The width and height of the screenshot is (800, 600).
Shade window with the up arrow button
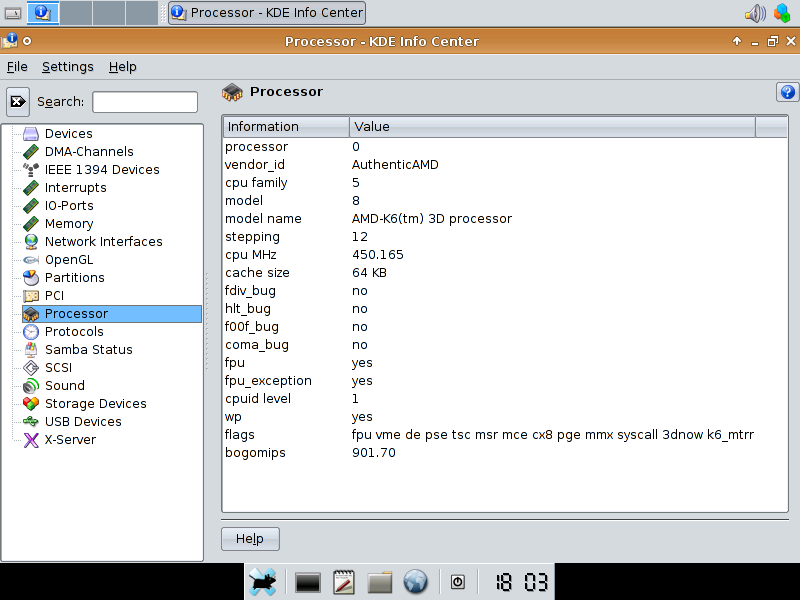[737, 41]
